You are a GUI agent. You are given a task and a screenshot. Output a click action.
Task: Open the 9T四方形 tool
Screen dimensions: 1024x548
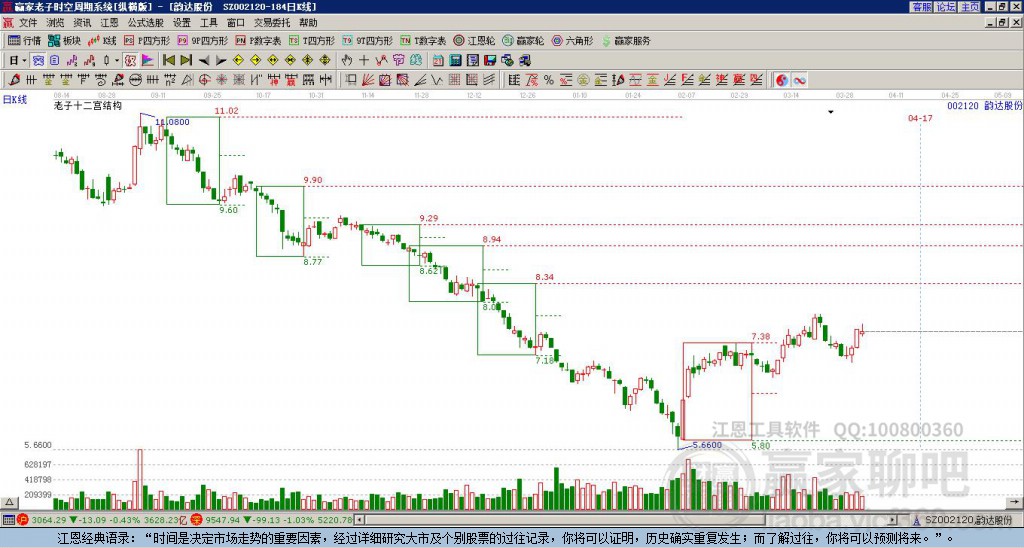click(368, 40)
